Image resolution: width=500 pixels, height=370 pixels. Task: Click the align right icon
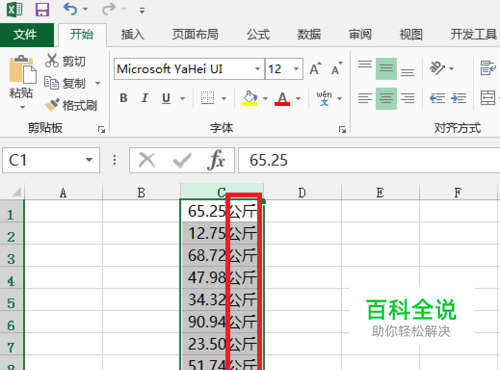407,98
